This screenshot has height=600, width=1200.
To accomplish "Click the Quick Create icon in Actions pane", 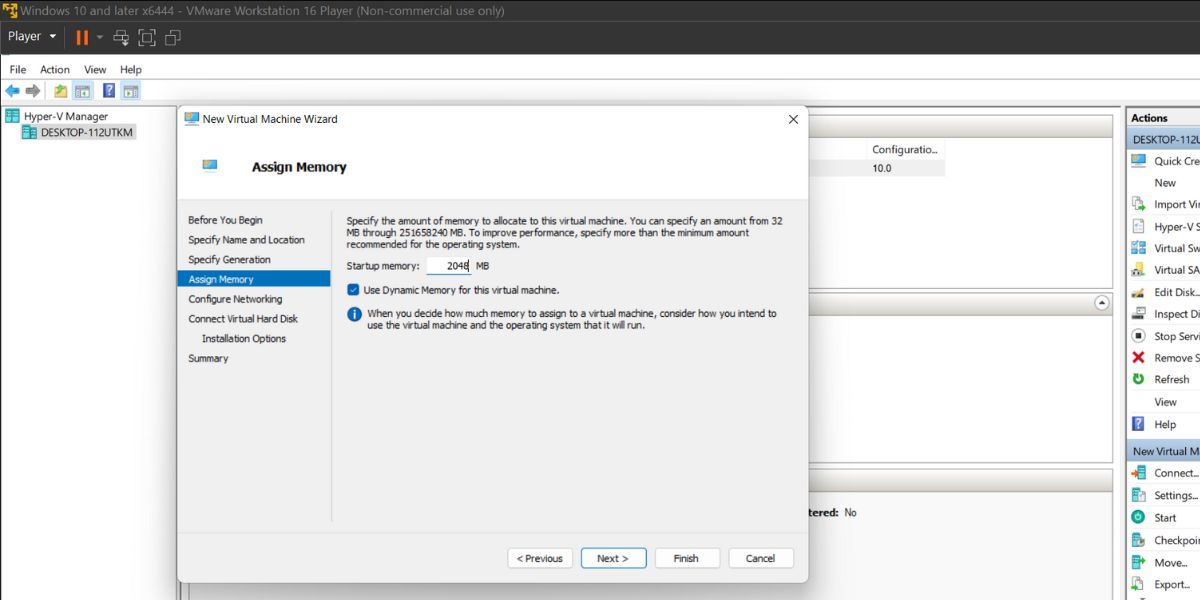I will (x=1138, y=161).
